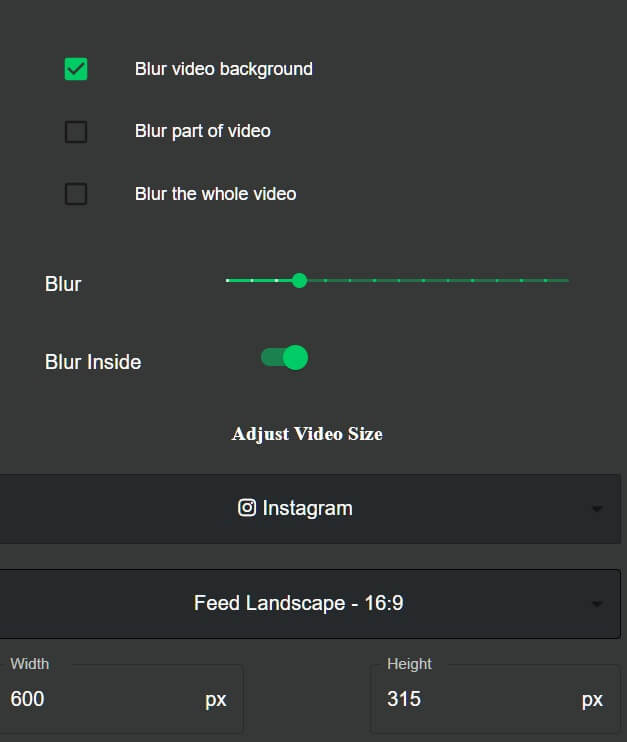Turn off the Blur Inside toggle
This screenshot has height=742, width=627.
point(284,358)
